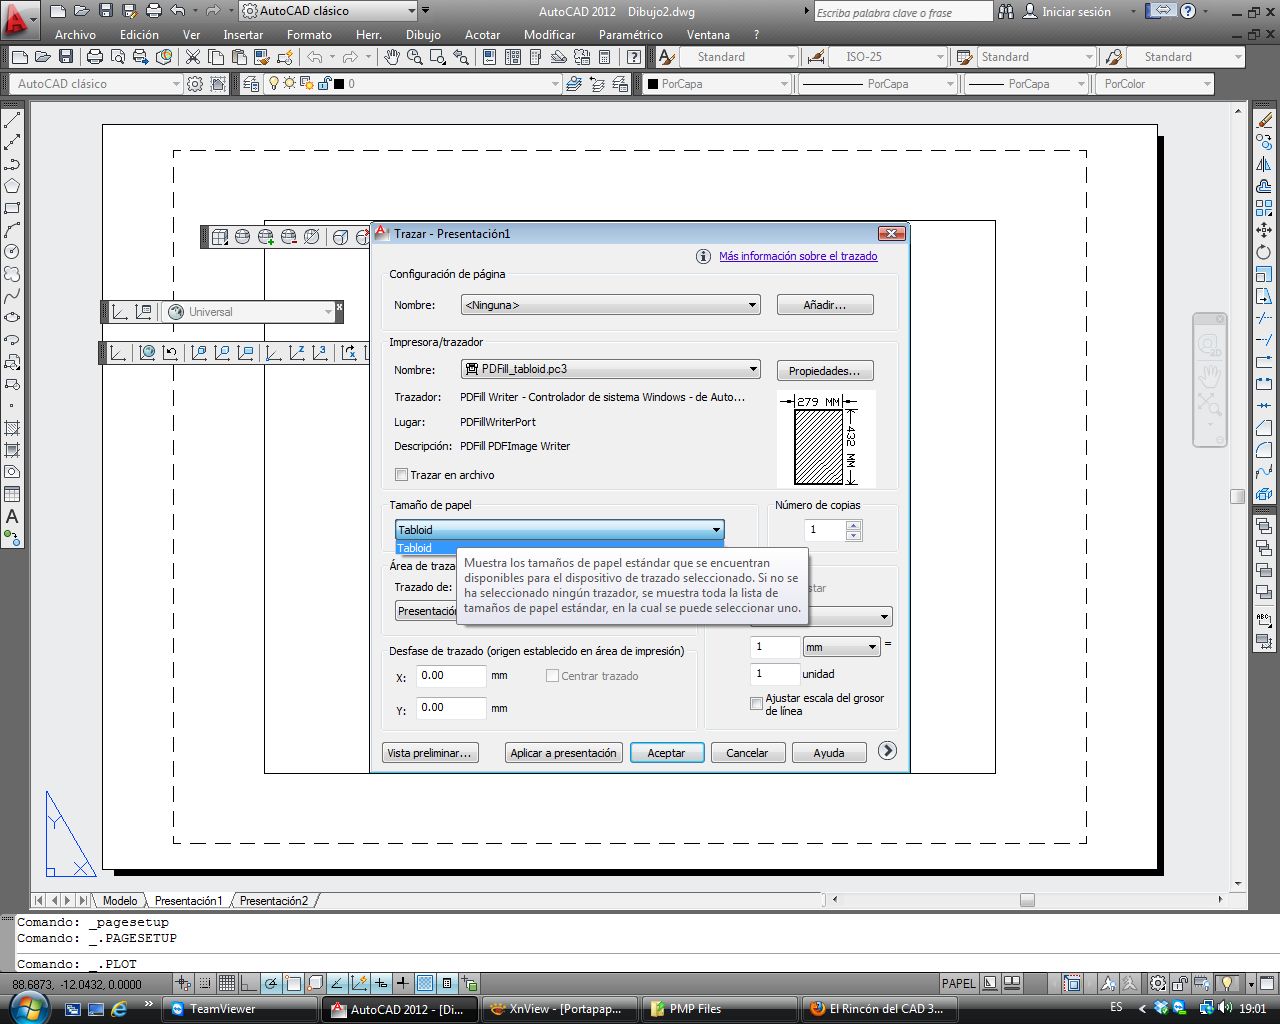
Task: Click Vista preliminar... button
Action: pyautogui.click(x=429, y=753)
